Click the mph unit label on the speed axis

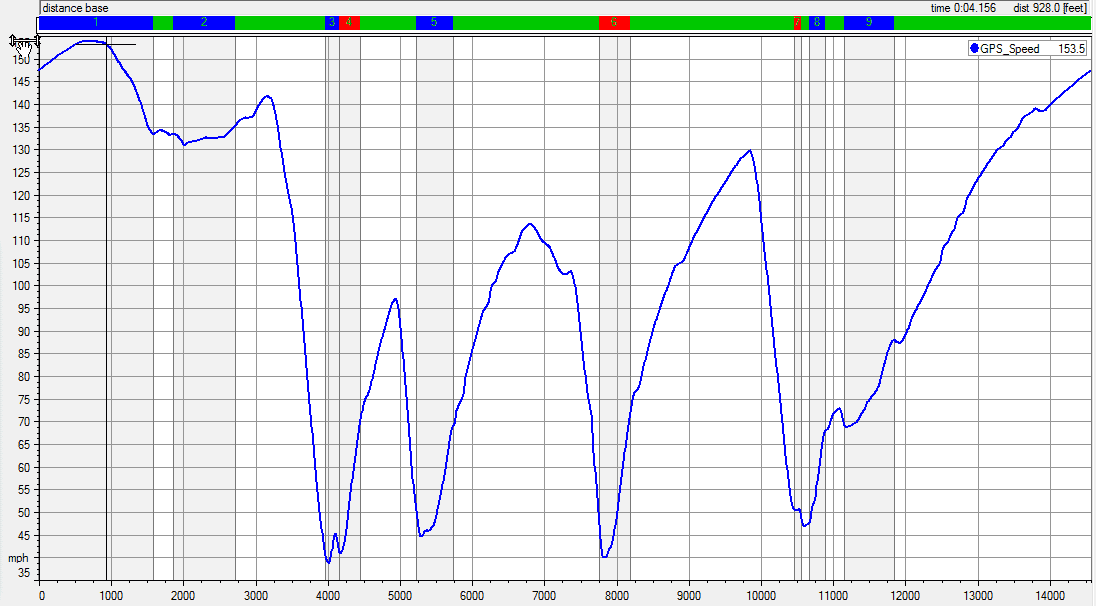pos(18,558)
